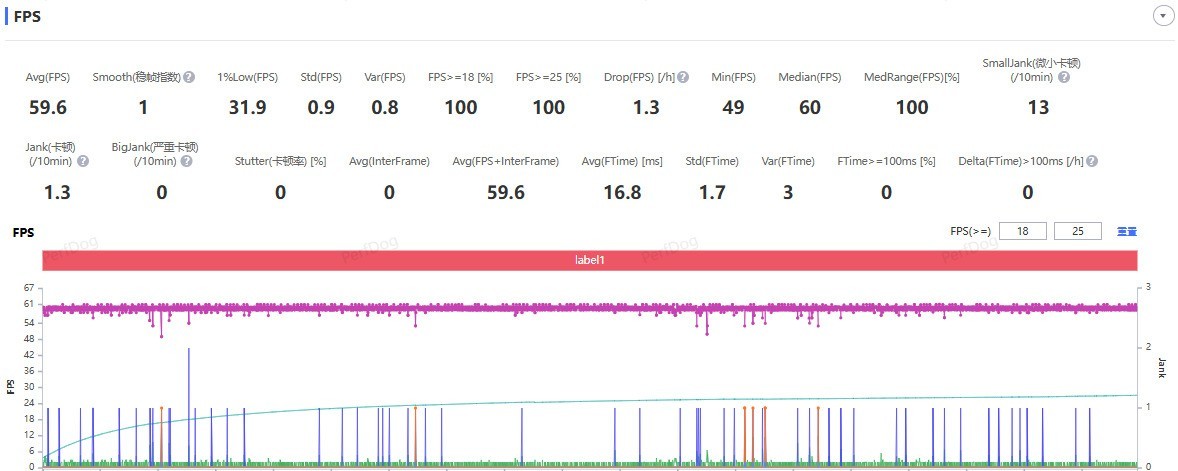1178x471 pixels.
Task: Click the Avg(FTime) [ms] value 16.8
Action: pyautogui.click(x=622, y=192)
